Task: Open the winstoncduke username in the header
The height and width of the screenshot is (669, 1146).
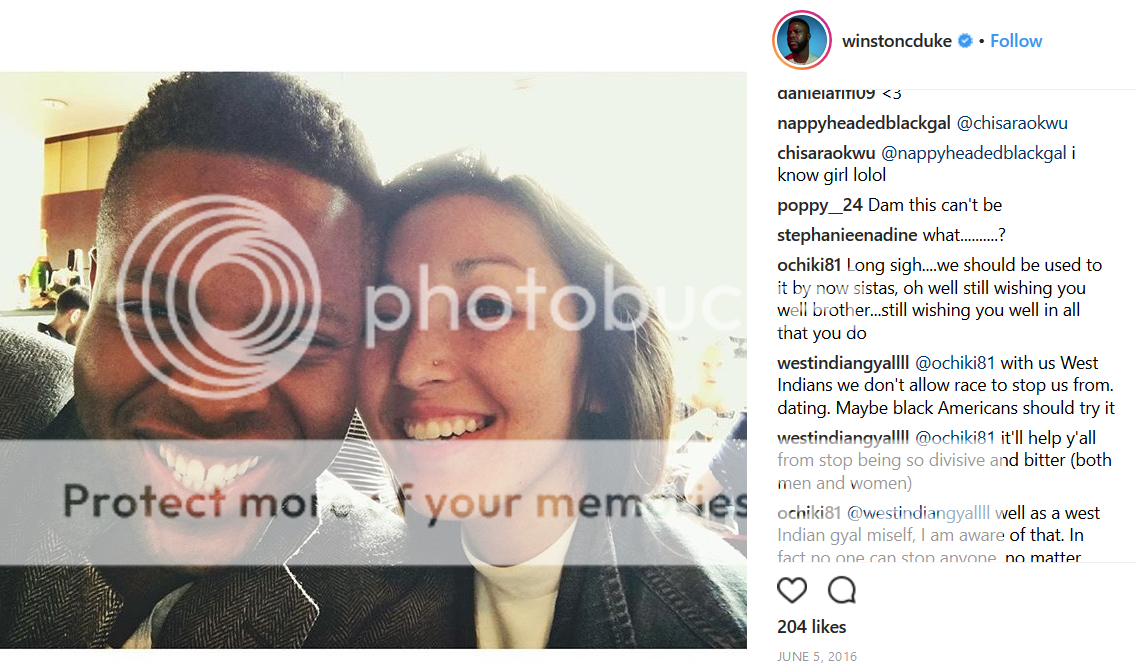Action: 897,41
